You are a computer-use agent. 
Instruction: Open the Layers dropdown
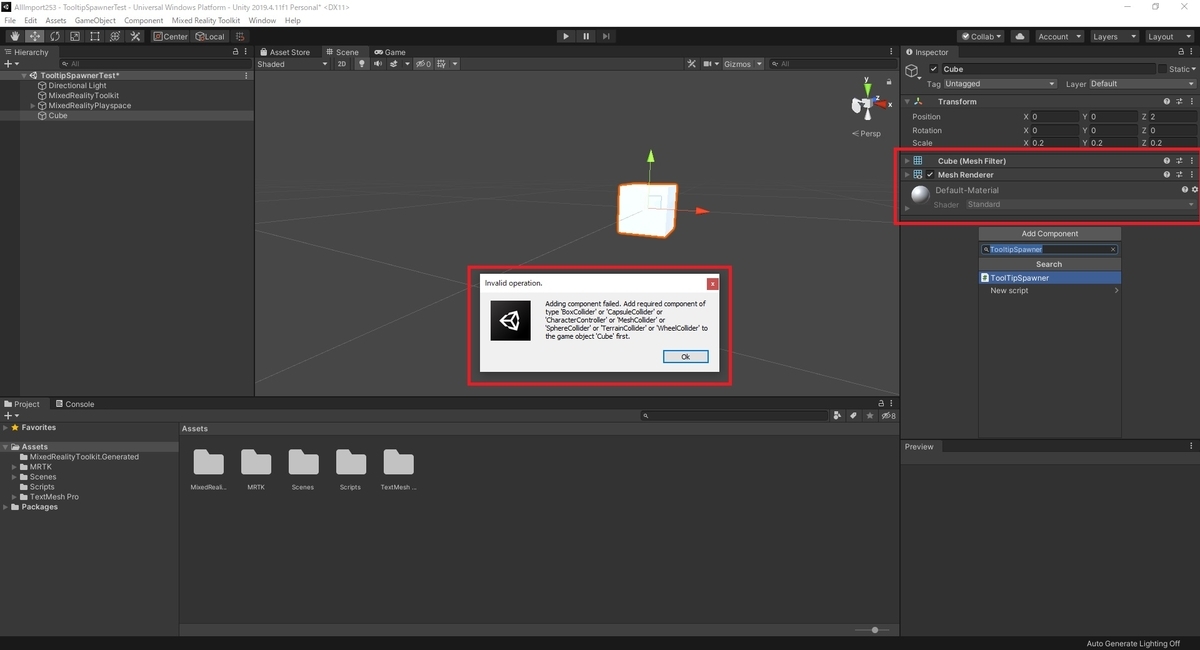[x=1113, y=36]
